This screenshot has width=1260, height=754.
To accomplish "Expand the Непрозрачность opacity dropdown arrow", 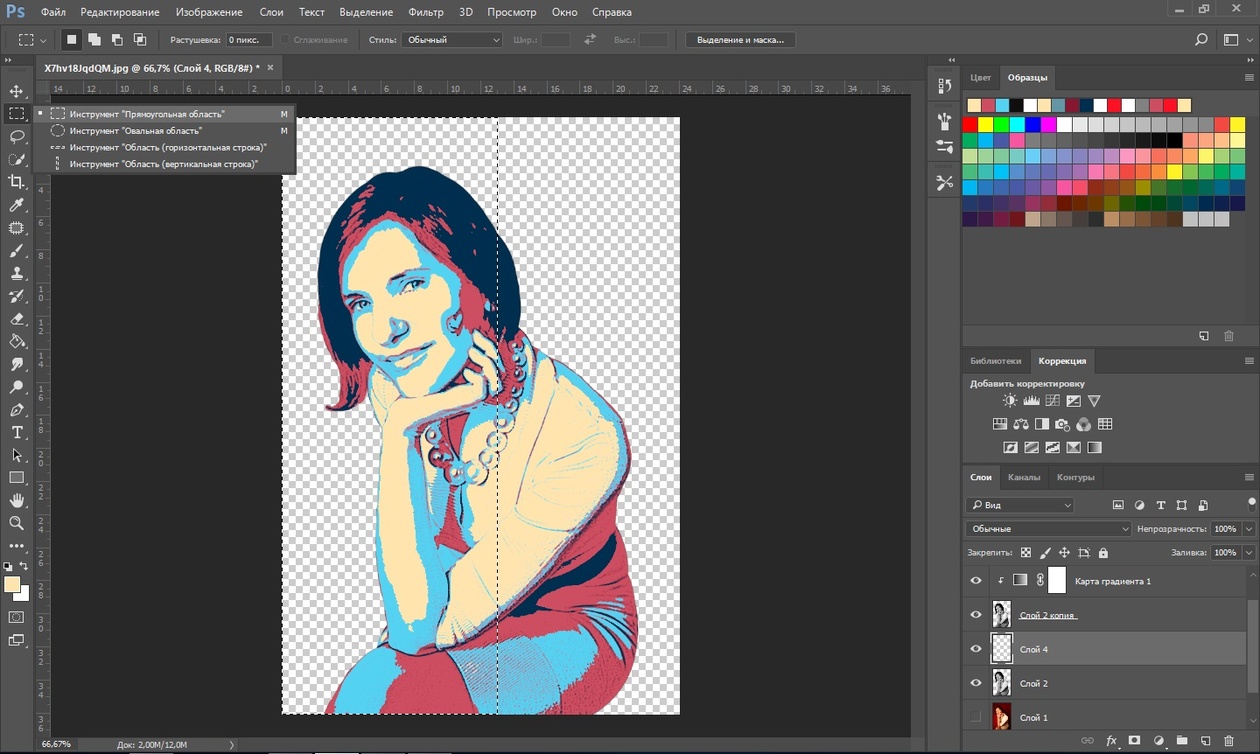I will tap(1249, 529).
